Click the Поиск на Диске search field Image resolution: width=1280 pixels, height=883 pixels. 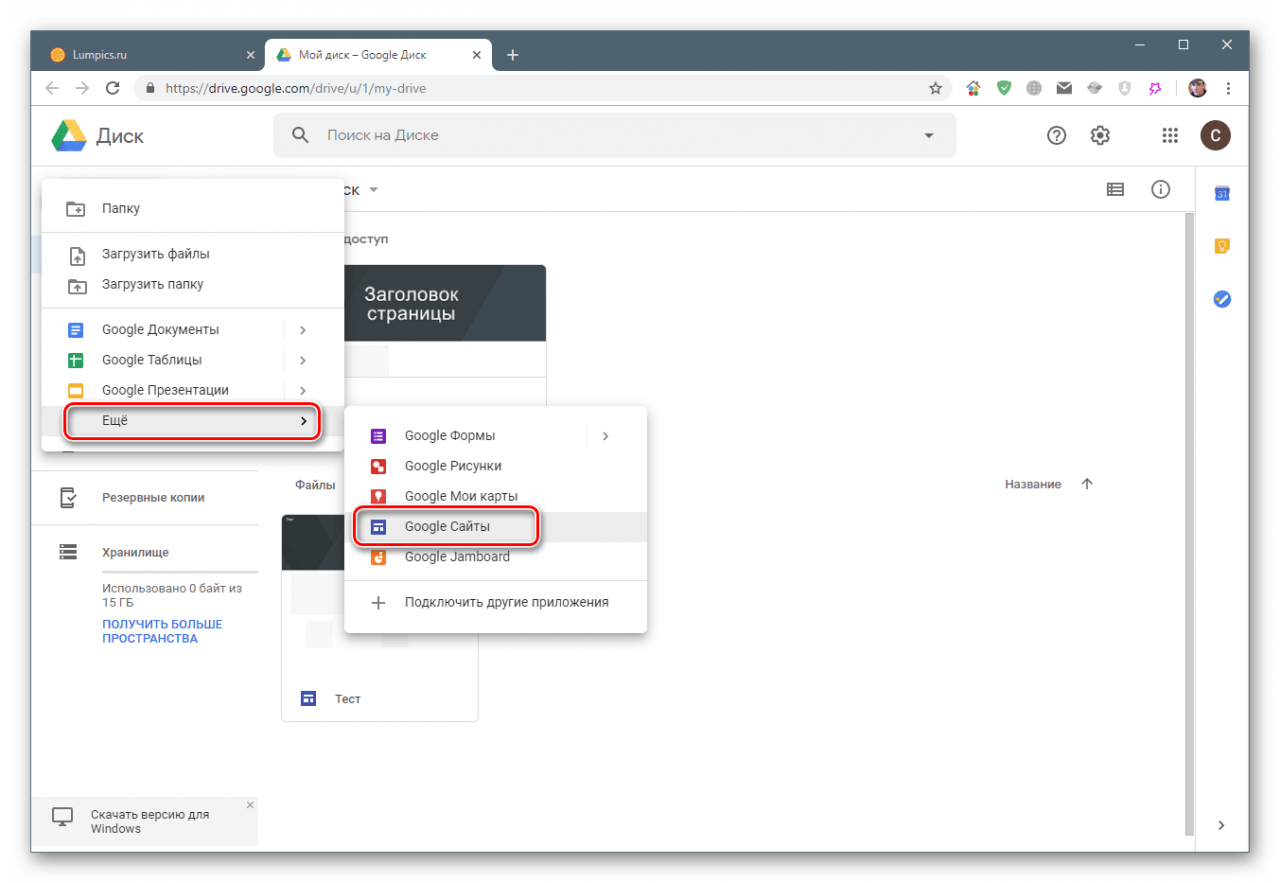point(615,135)
